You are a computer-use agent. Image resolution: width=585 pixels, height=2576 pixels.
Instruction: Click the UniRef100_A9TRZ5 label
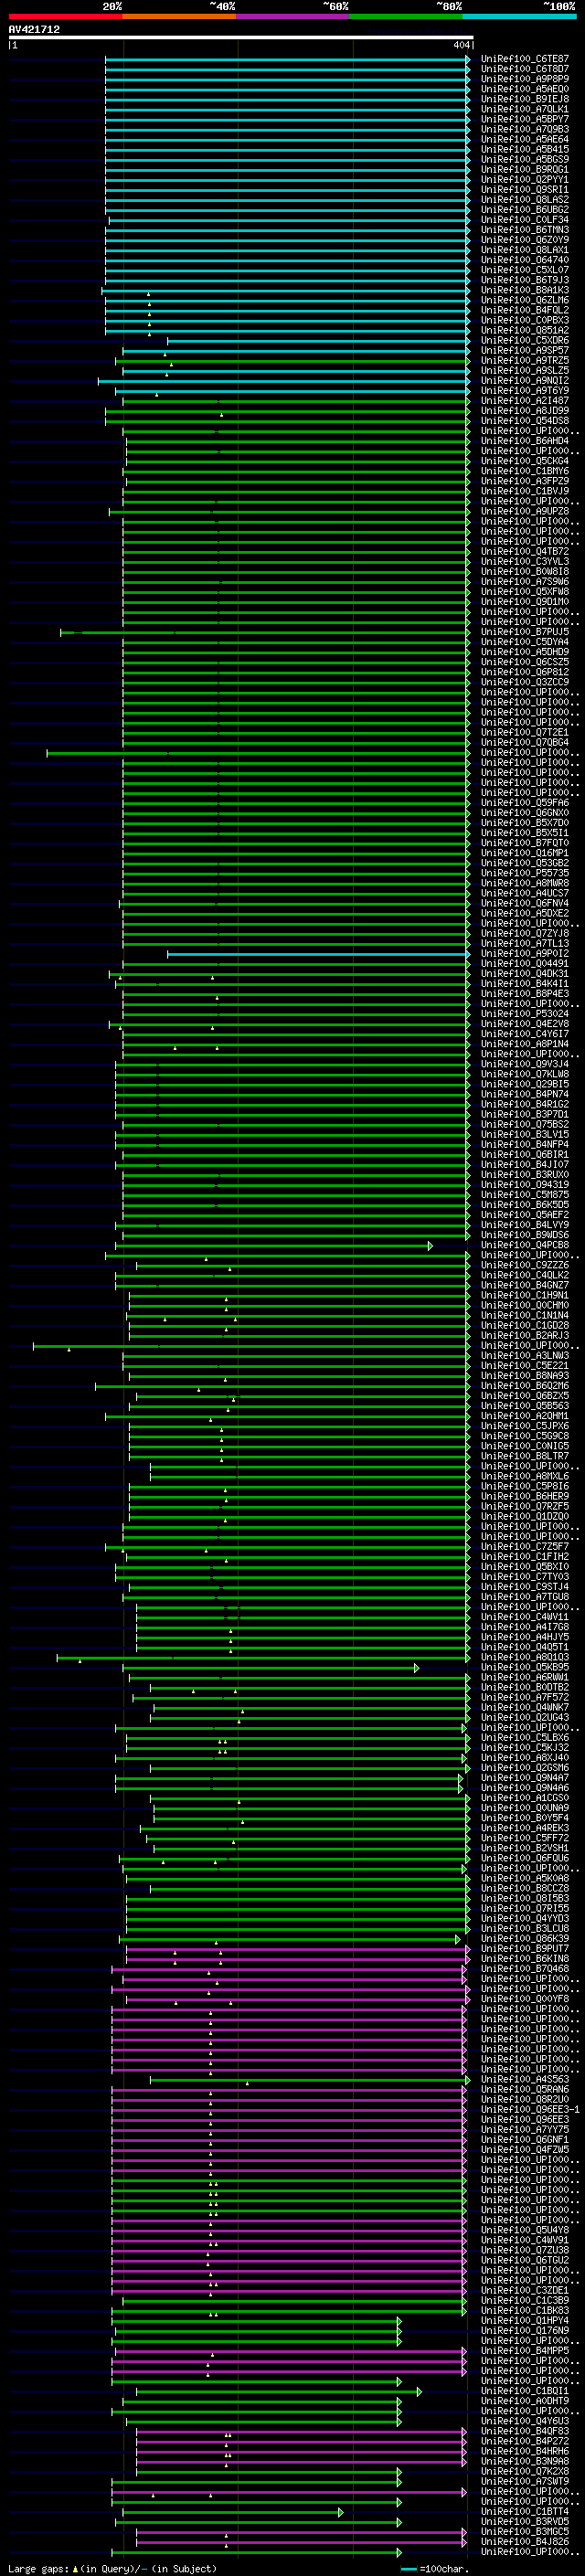[525, 360]
